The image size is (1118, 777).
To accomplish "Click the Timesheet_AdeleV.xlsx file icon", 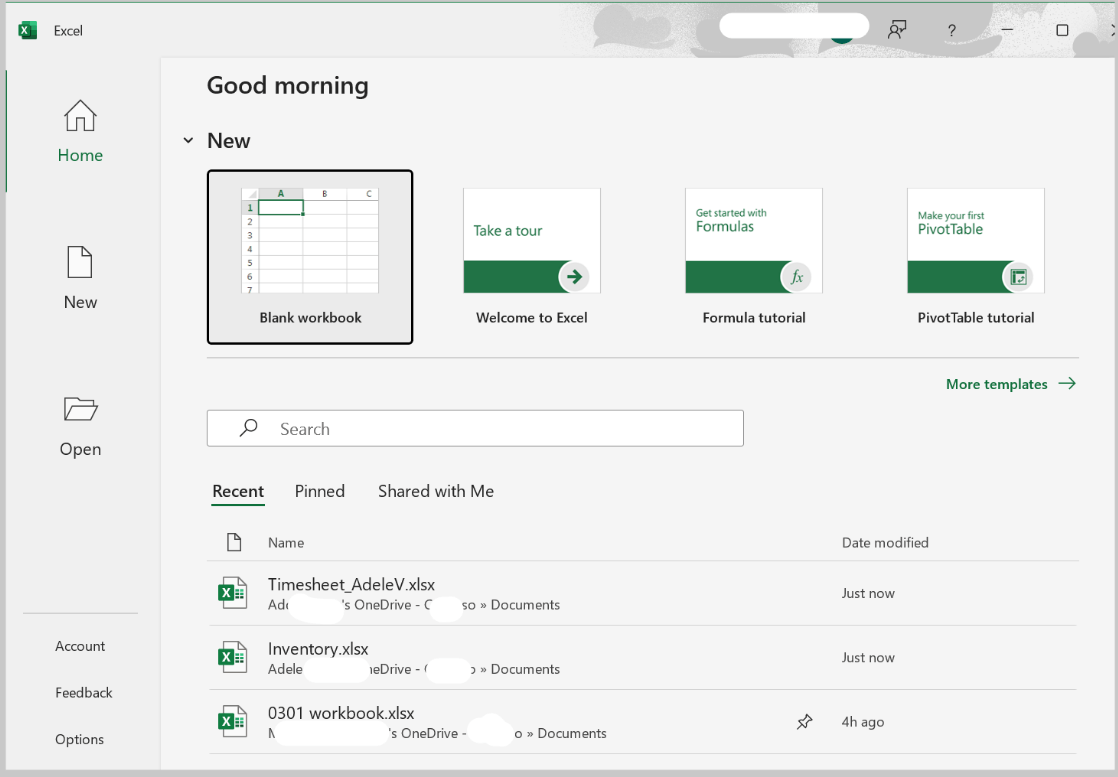I will [x=232, y=593].
